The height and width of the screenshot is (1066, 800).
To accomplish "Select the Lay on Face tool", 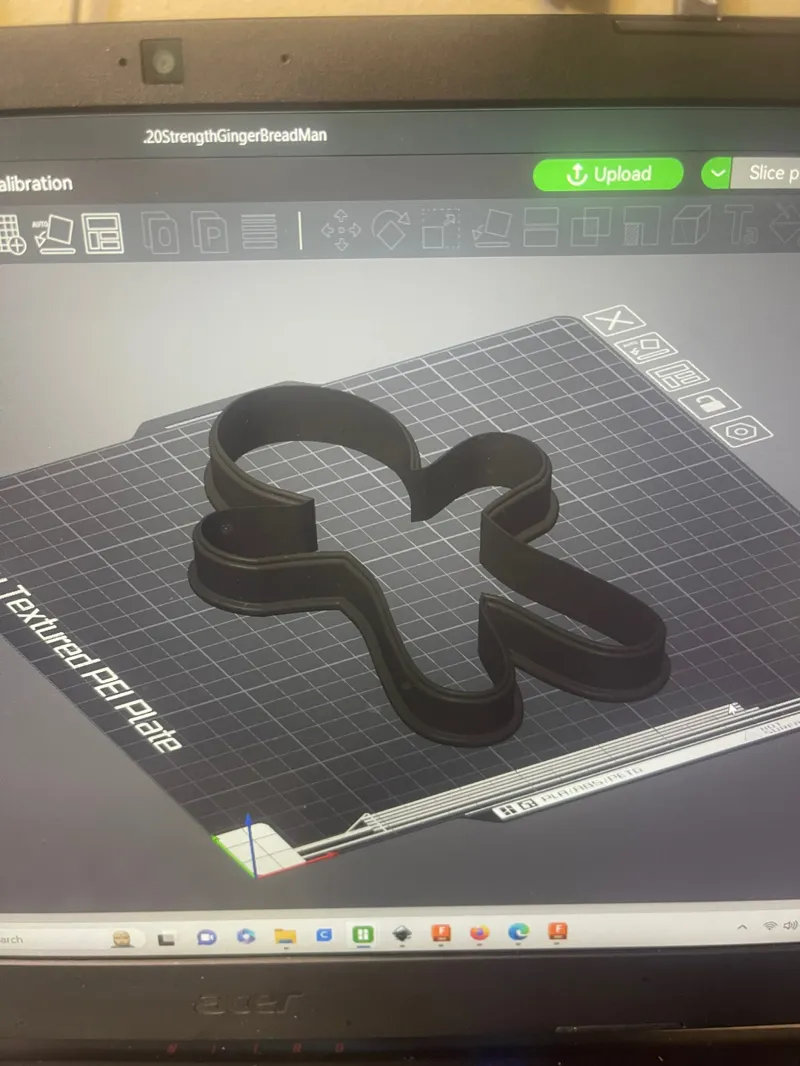I will click(491, 228).
